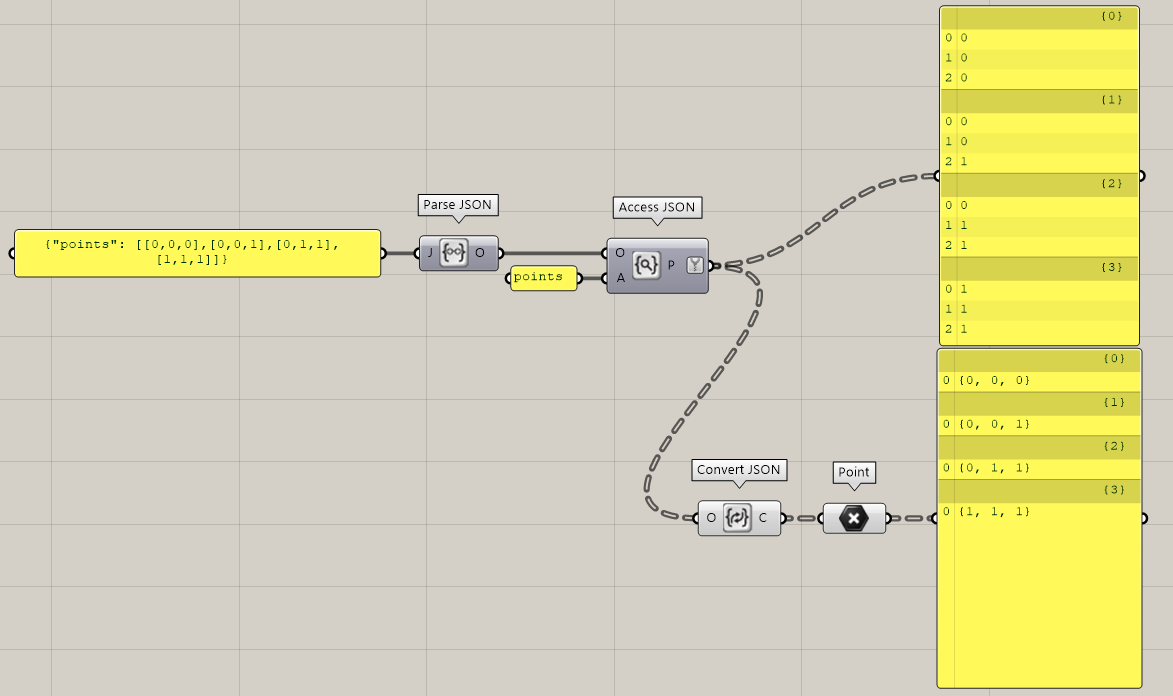The image size is (1173, 696).
Task: Click the Convert JSON component icon
Action: 737,518
